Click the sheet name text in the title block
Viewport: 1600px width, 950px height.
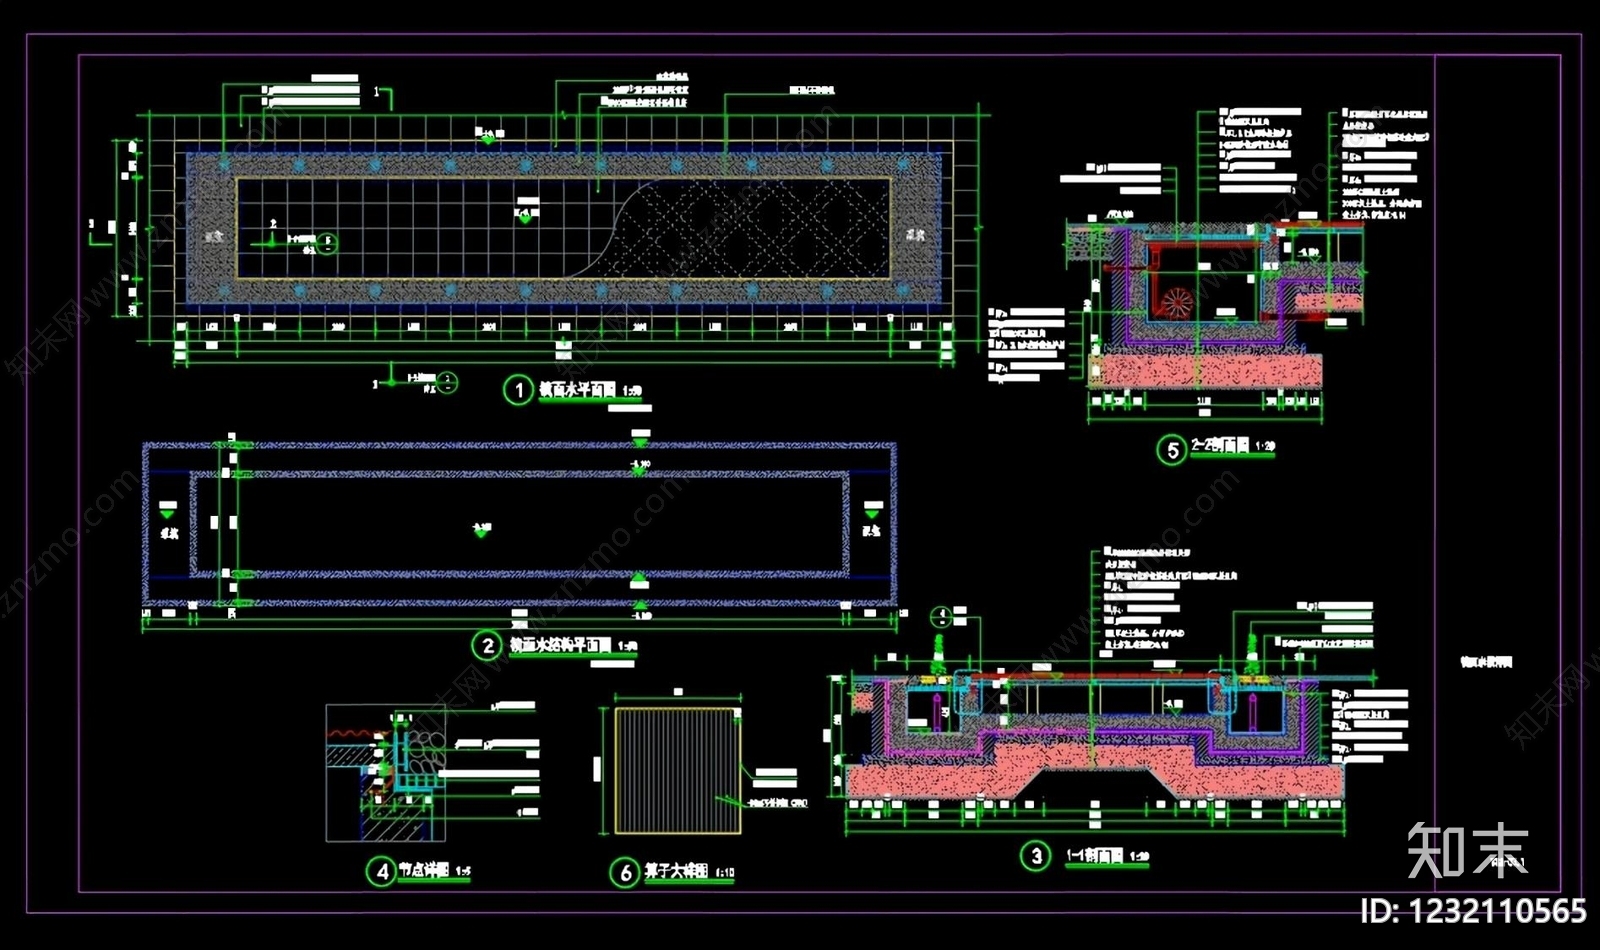tap(1486, 662)
